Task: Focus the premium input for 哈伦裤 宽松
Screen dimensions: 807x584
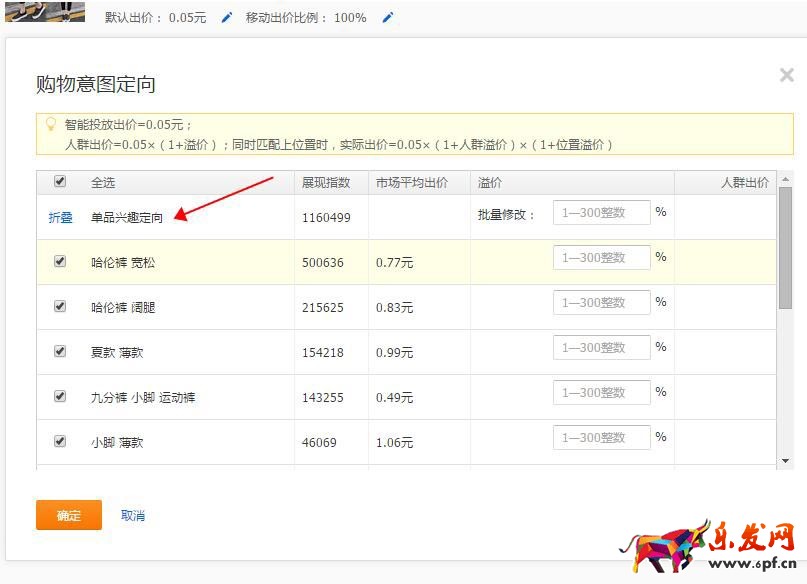Action: (601, 258)
